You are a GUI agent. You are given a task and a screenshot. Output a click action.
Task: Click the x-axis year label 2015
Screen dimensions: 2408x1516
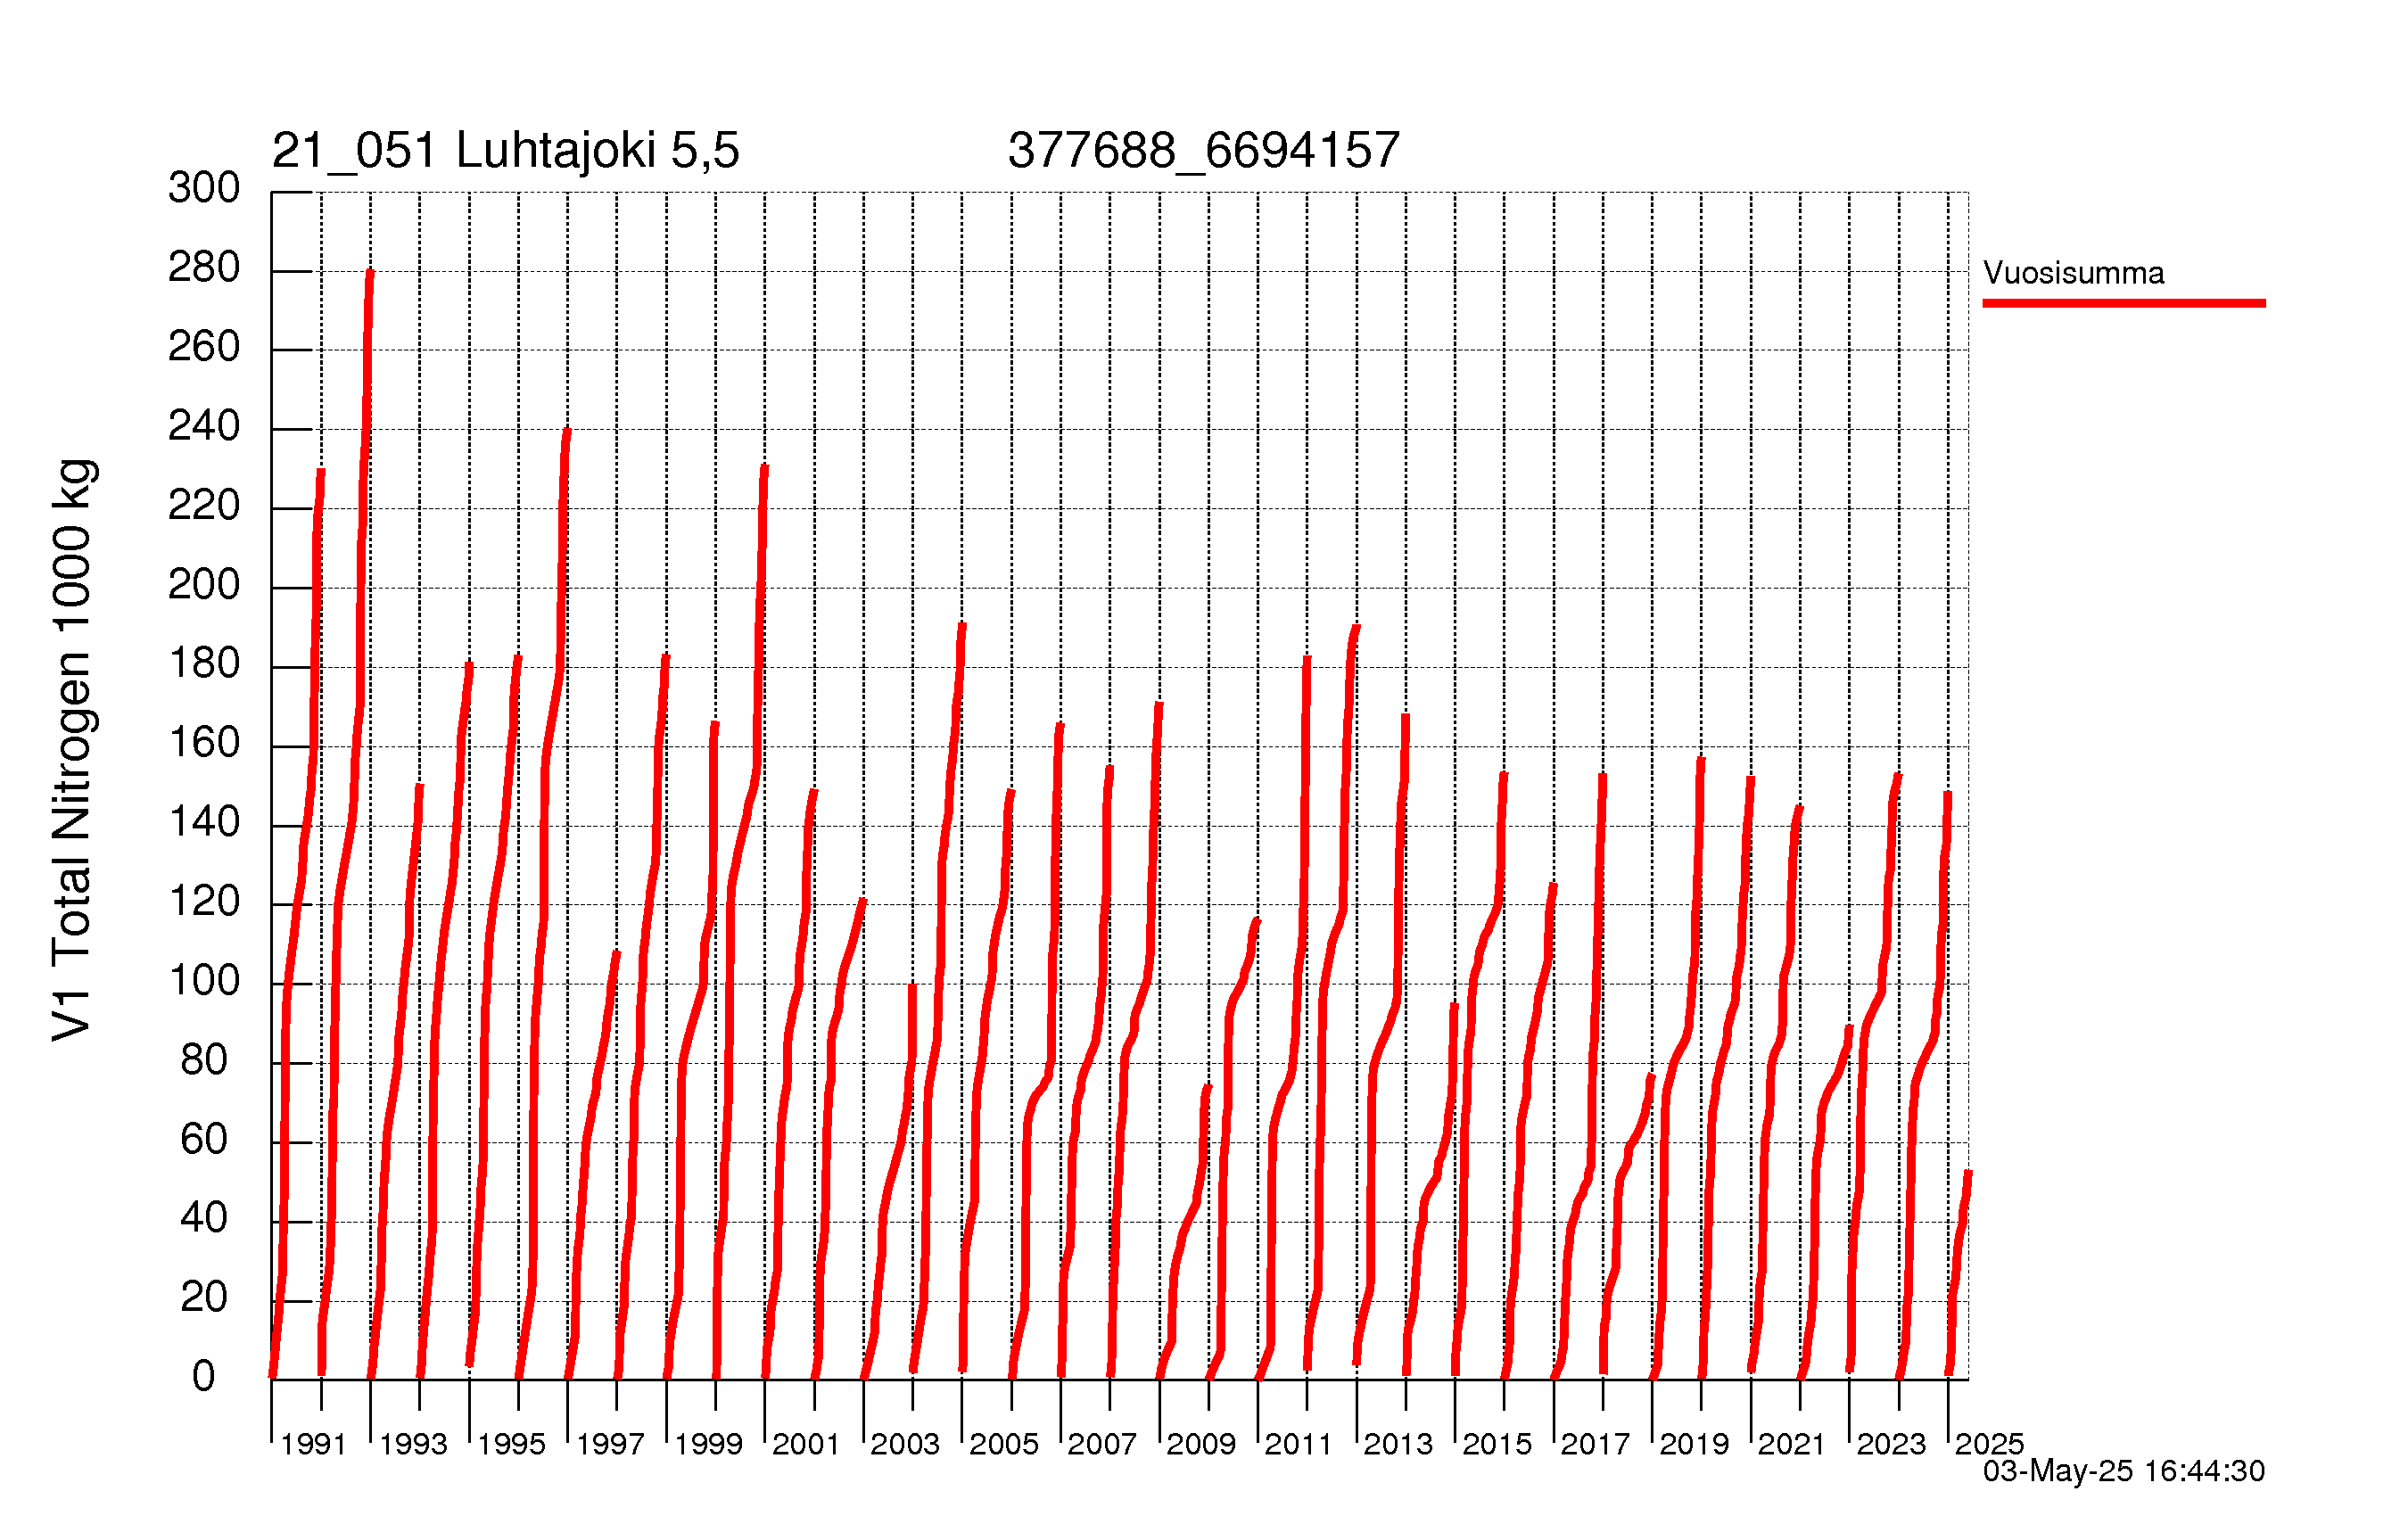1497,1444
